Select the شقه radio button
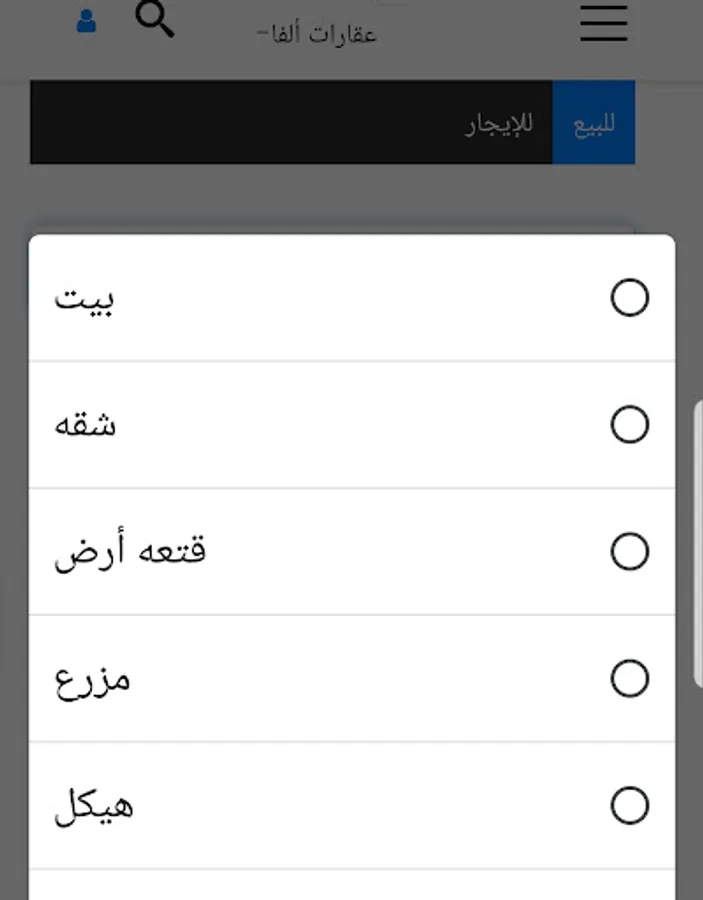 [630, 425]
